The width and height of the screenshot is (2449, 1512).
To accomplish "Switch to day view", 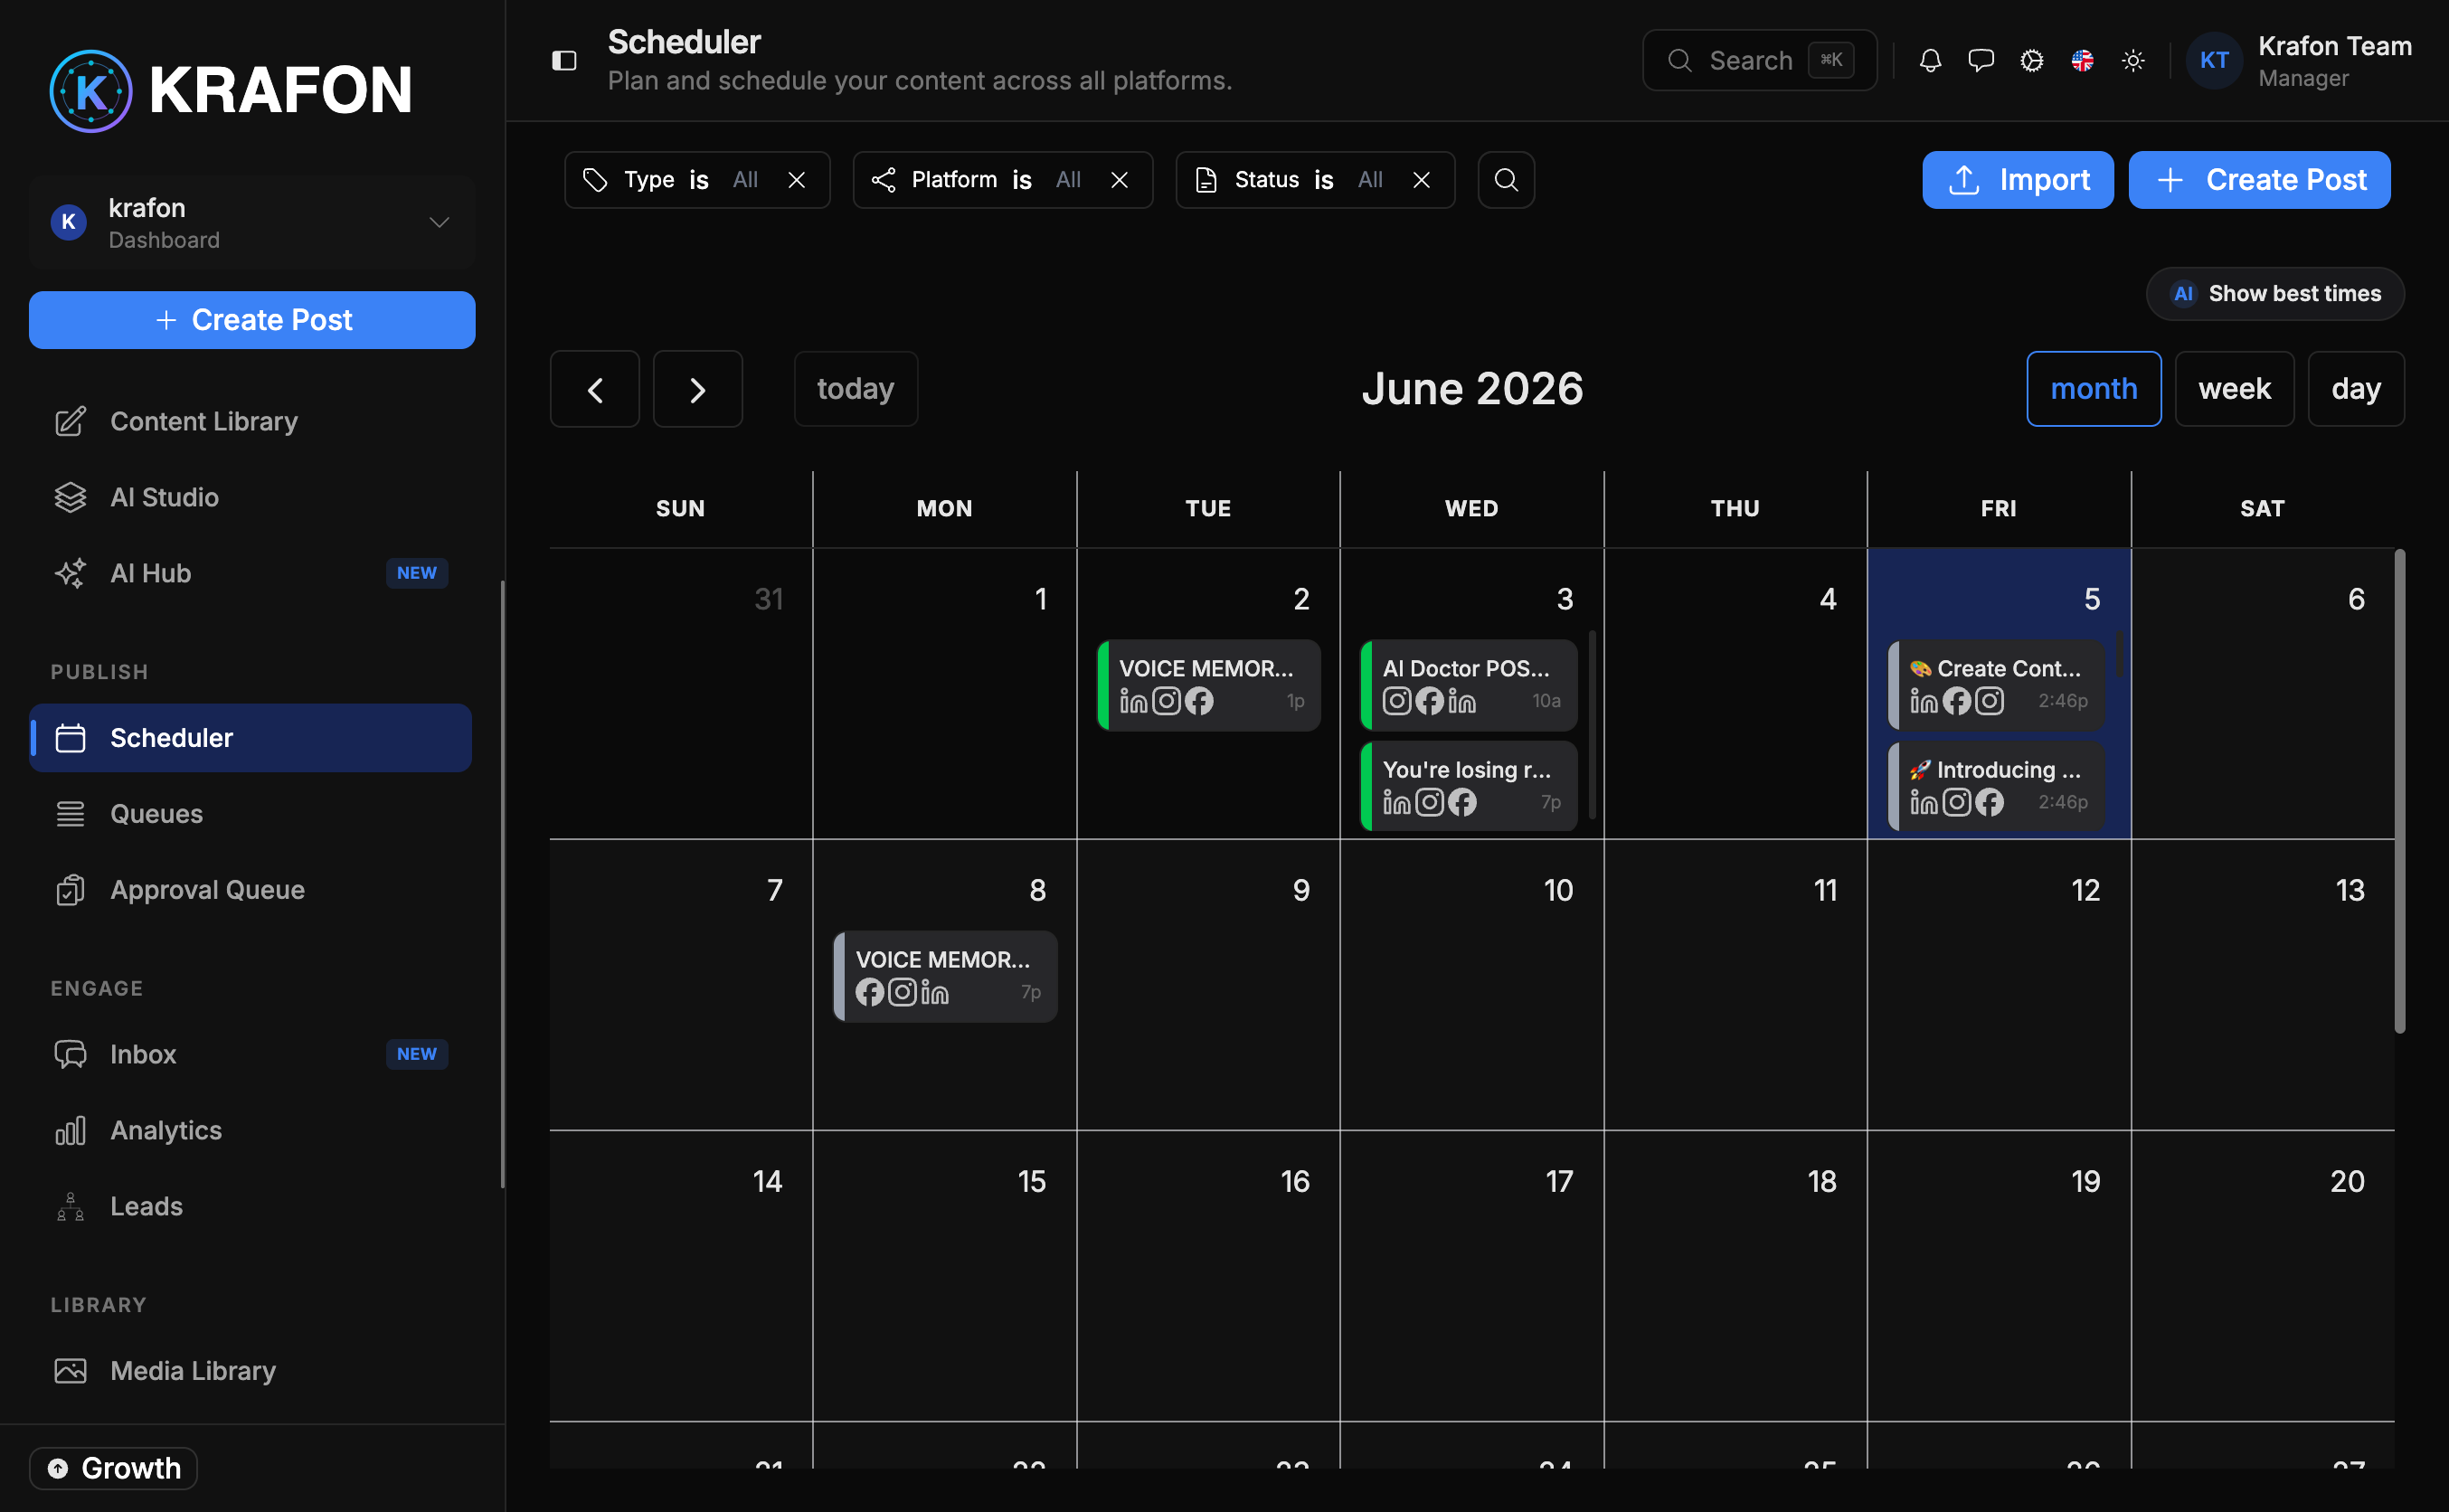I will [2355, 389].
